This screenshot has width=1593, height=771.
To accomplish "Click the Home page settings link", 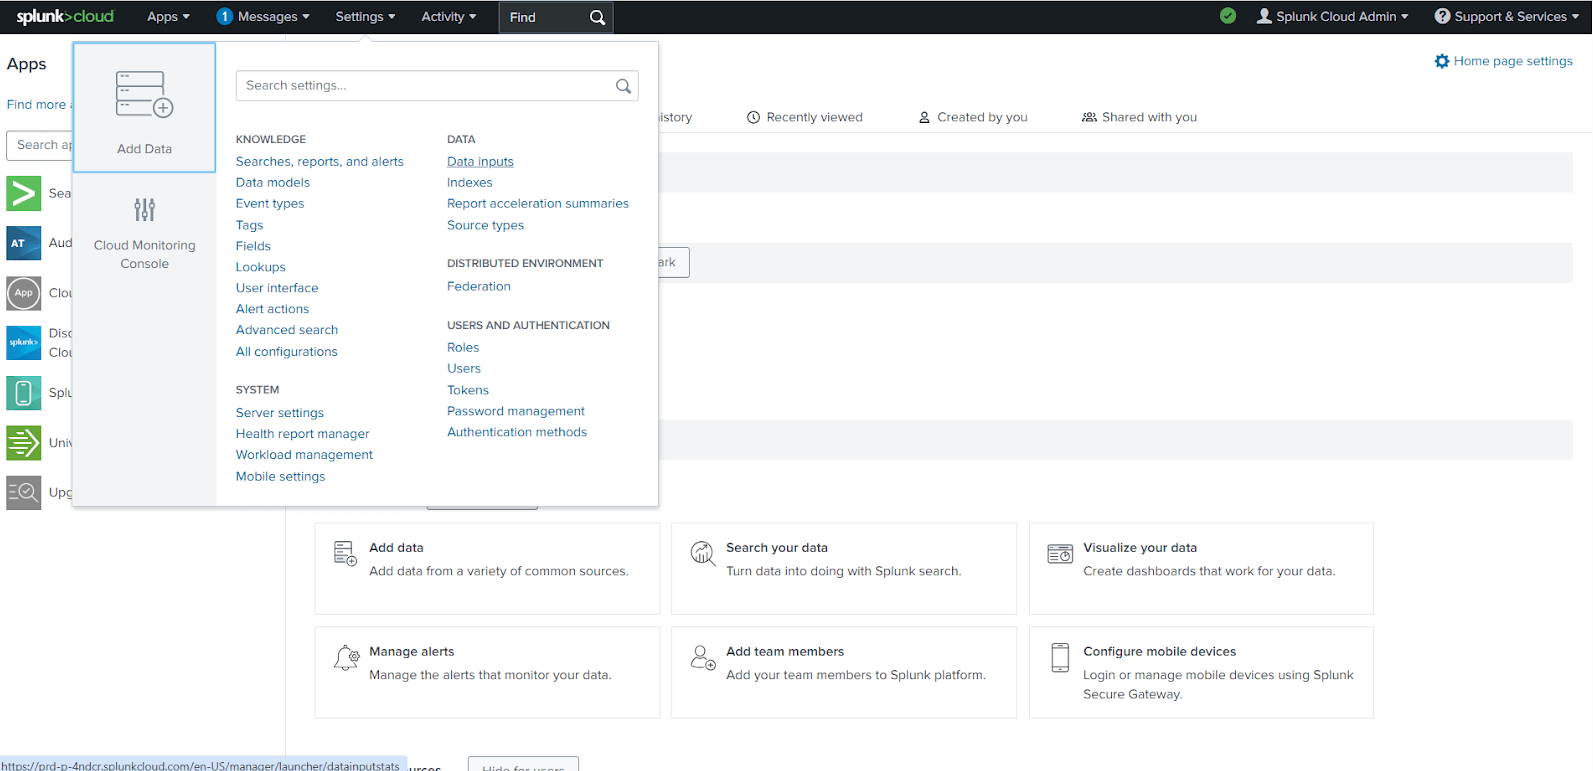I will (x=1513, y=61).
